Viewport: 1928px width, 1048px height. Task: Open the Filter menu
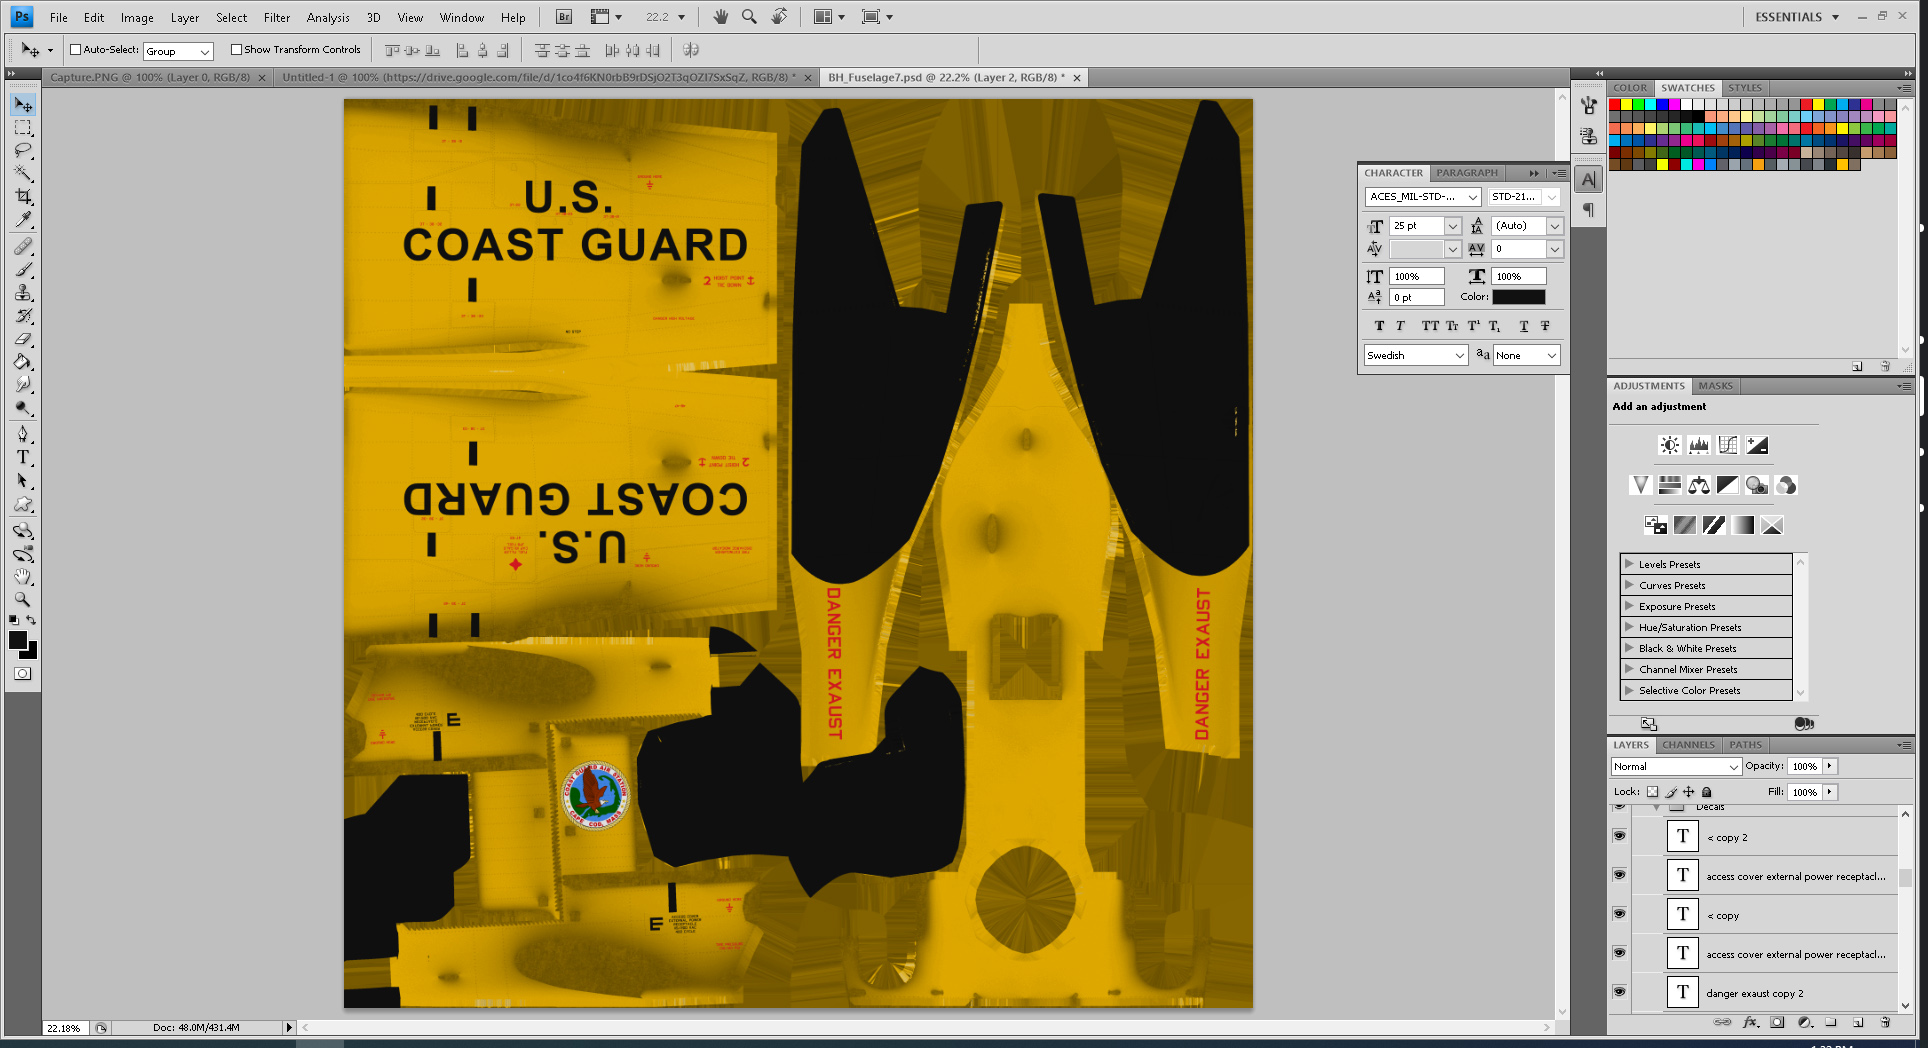pyautogui.click(x=276, y=17)
